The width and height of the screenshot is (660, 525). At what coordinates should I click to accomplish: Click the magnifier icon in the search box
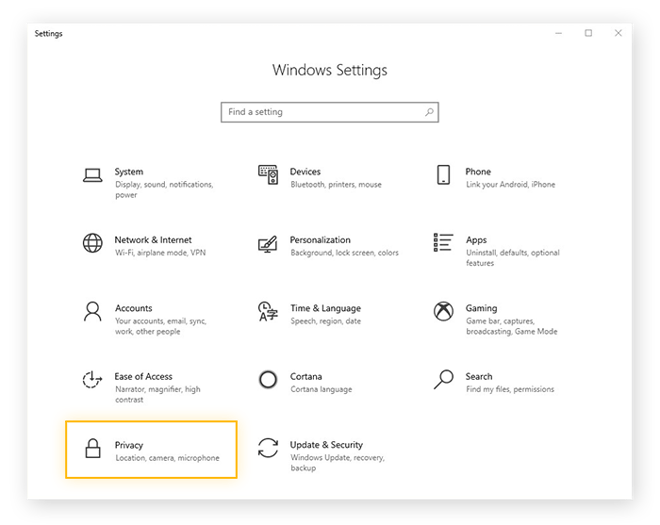(429, 112)
